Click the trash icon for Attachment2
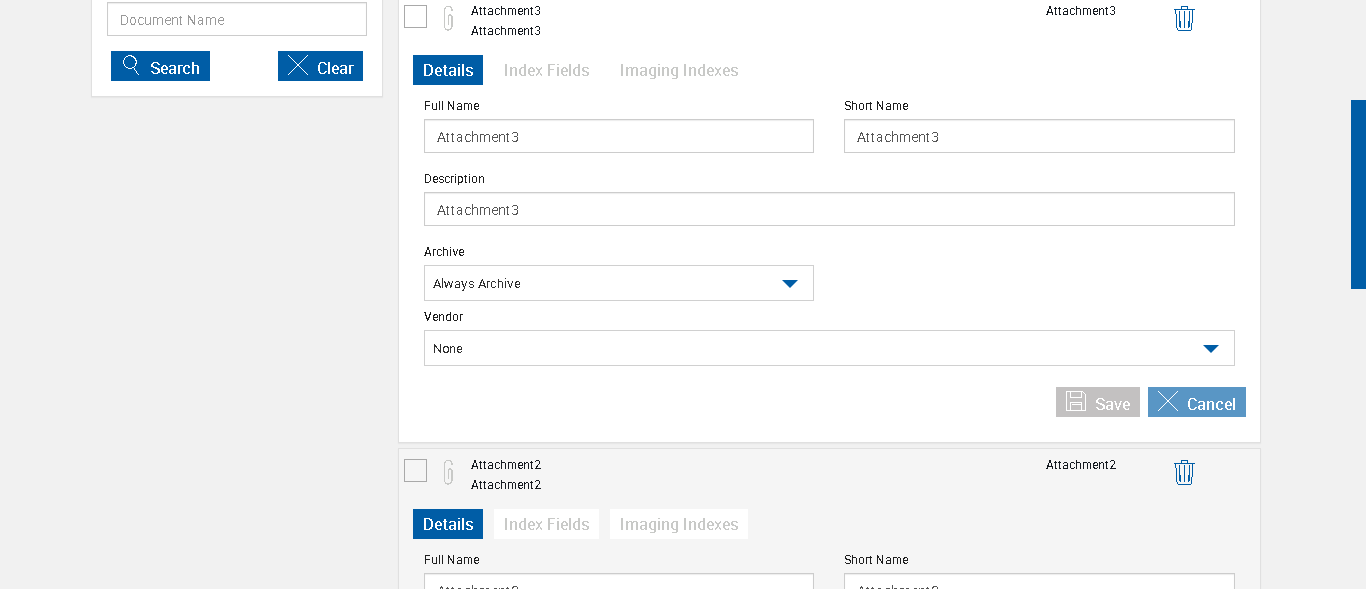The width and height of the screenshot is (1366, 589). [x=1184, y=473]
